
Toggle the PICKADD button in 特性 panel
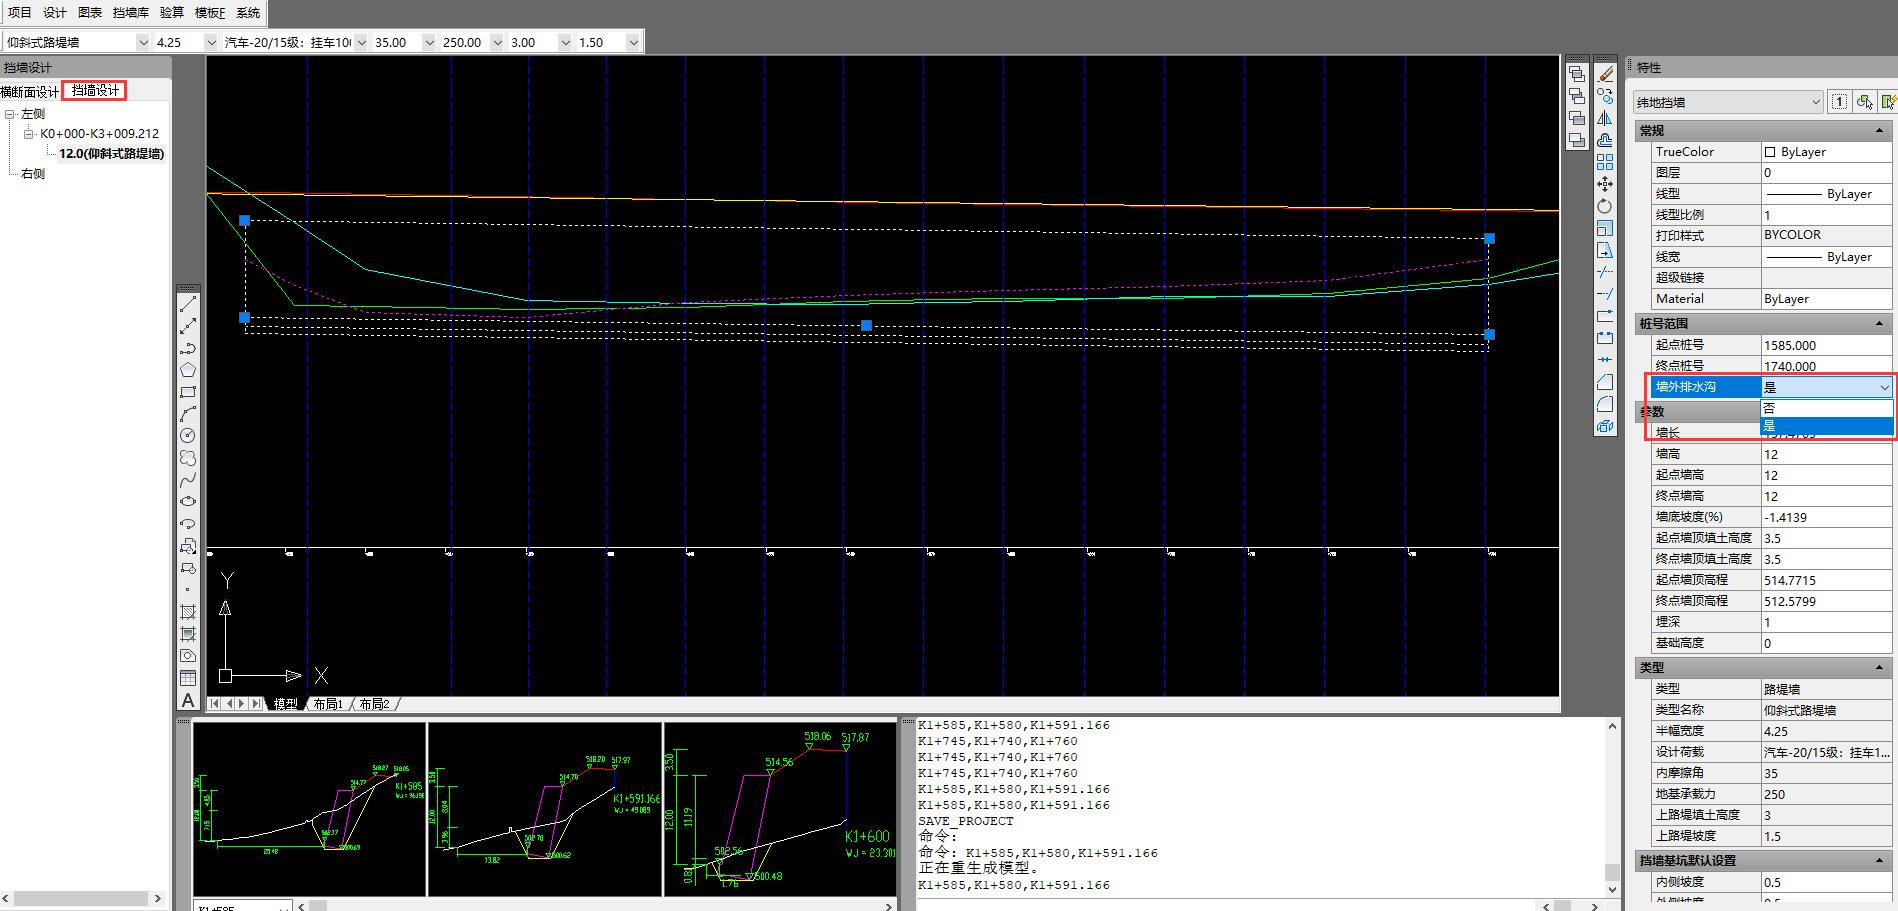pos(1839,102)
